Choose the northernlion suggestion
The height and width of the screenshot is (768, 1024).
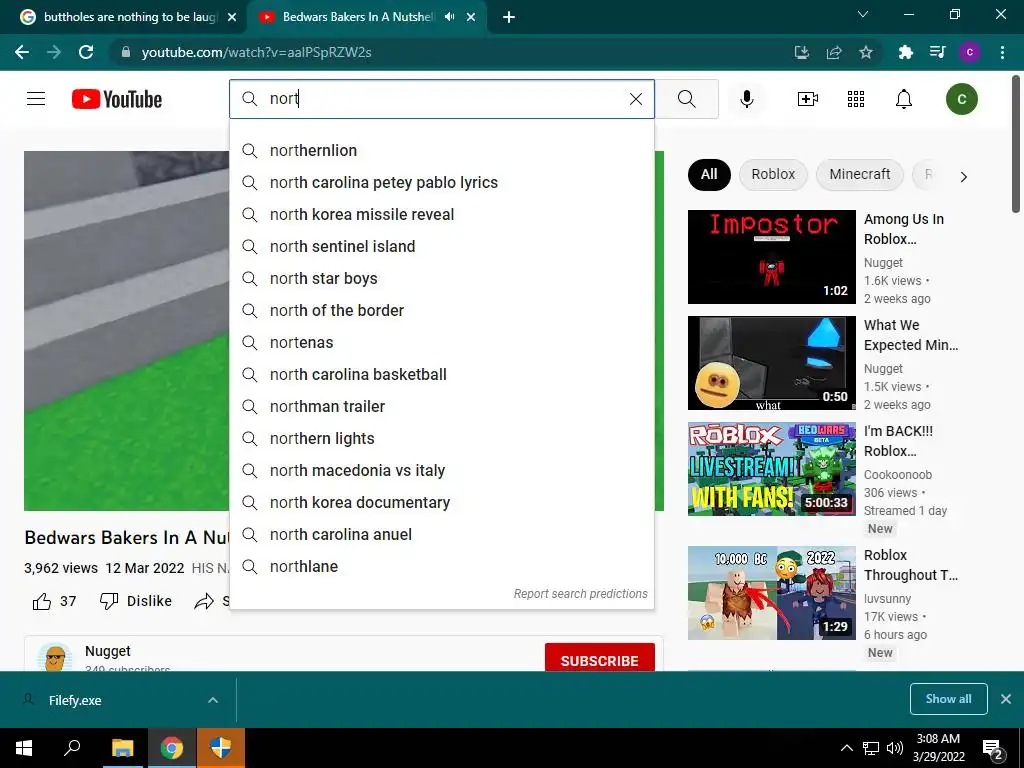(x=441, y=150)
